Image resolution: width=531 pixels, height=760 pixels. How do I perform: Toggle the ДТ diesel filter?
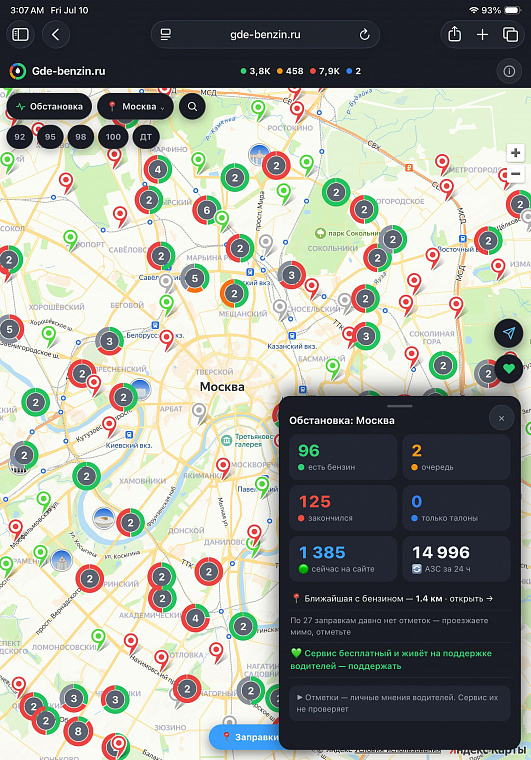pos(146,137)
